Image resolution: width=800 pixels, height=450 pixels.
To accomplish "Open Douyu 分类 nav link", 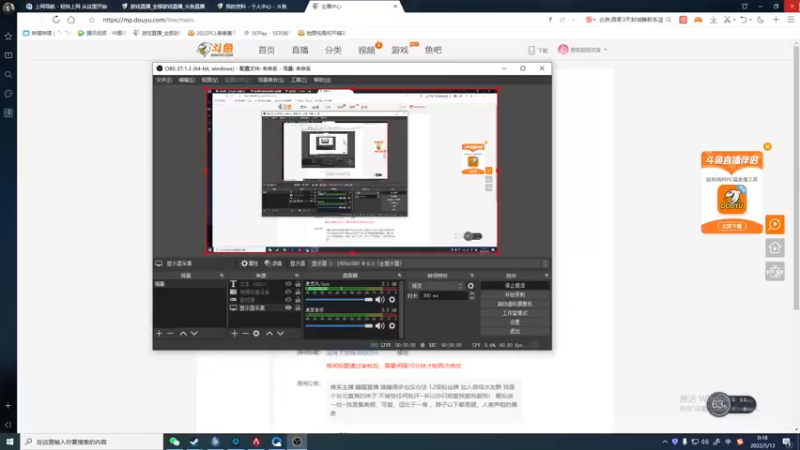I will (333, 50).
